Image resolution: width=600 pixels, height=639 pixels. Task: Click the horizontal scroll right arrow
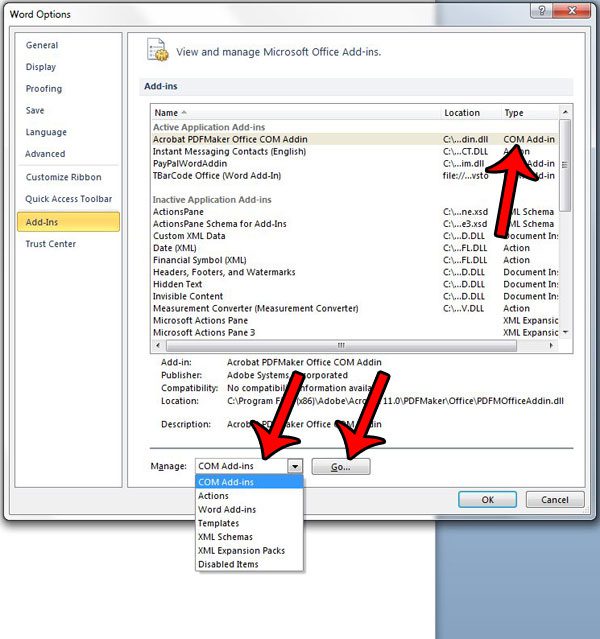(x=551, y=346)
